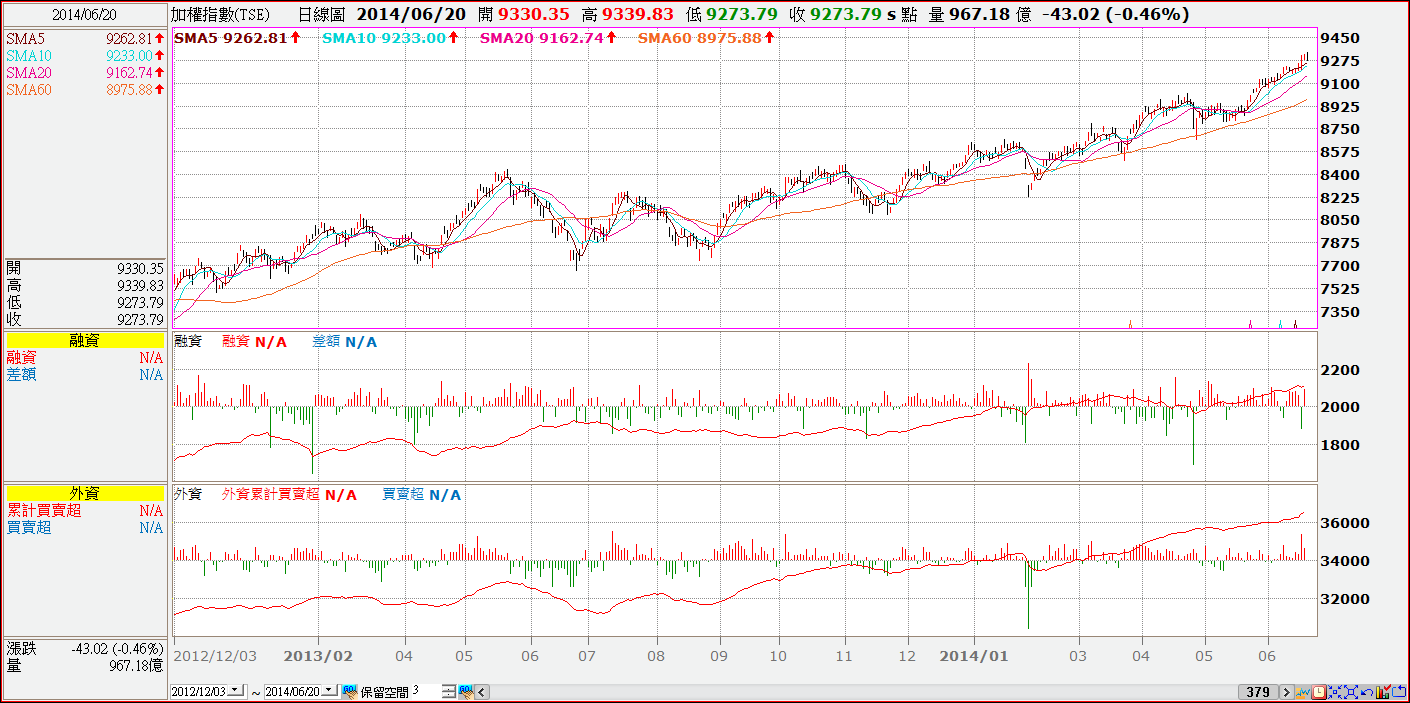Click the left arrow scroll button
1410x703 pixels.
click(x=482, y=692)
